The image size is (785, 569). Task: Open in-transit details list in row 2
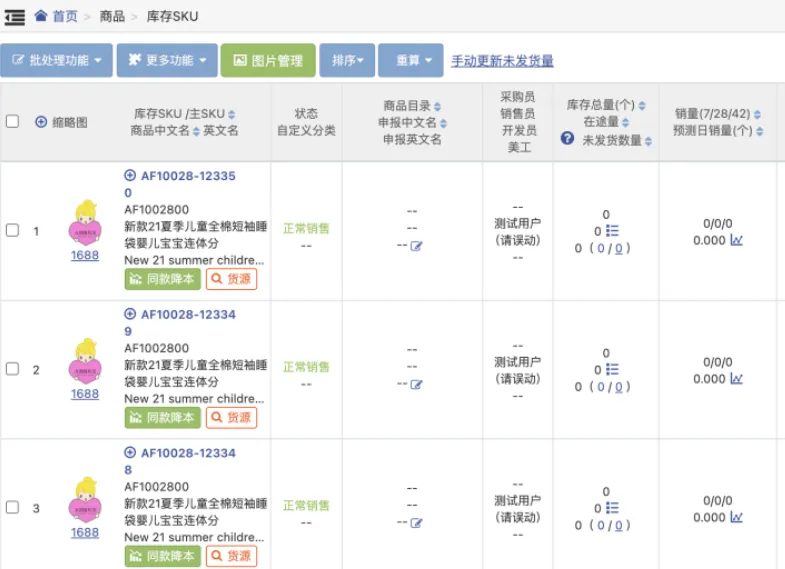click(612, 369)
